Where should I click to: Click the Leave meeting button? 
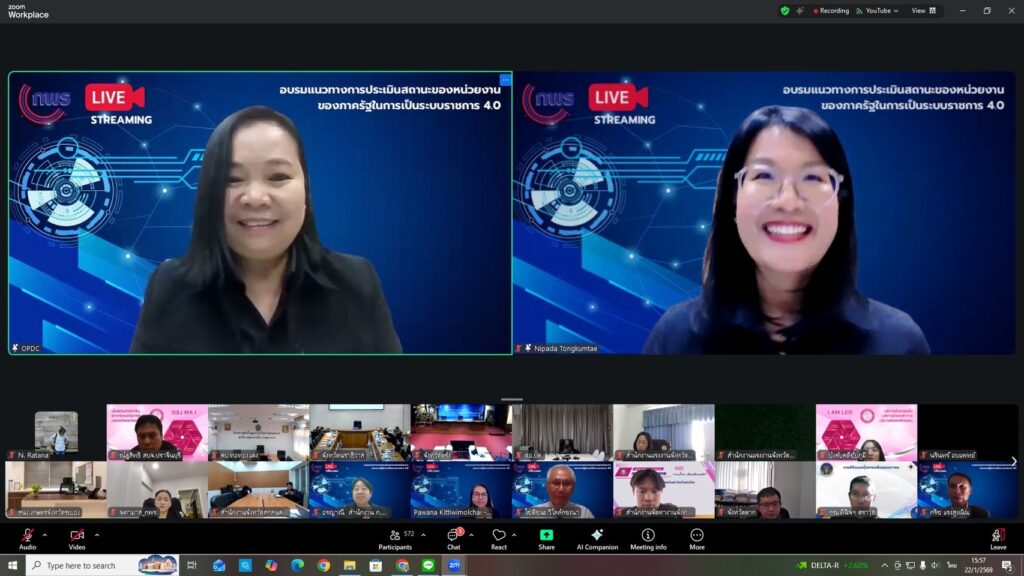[x=998, y=538]
